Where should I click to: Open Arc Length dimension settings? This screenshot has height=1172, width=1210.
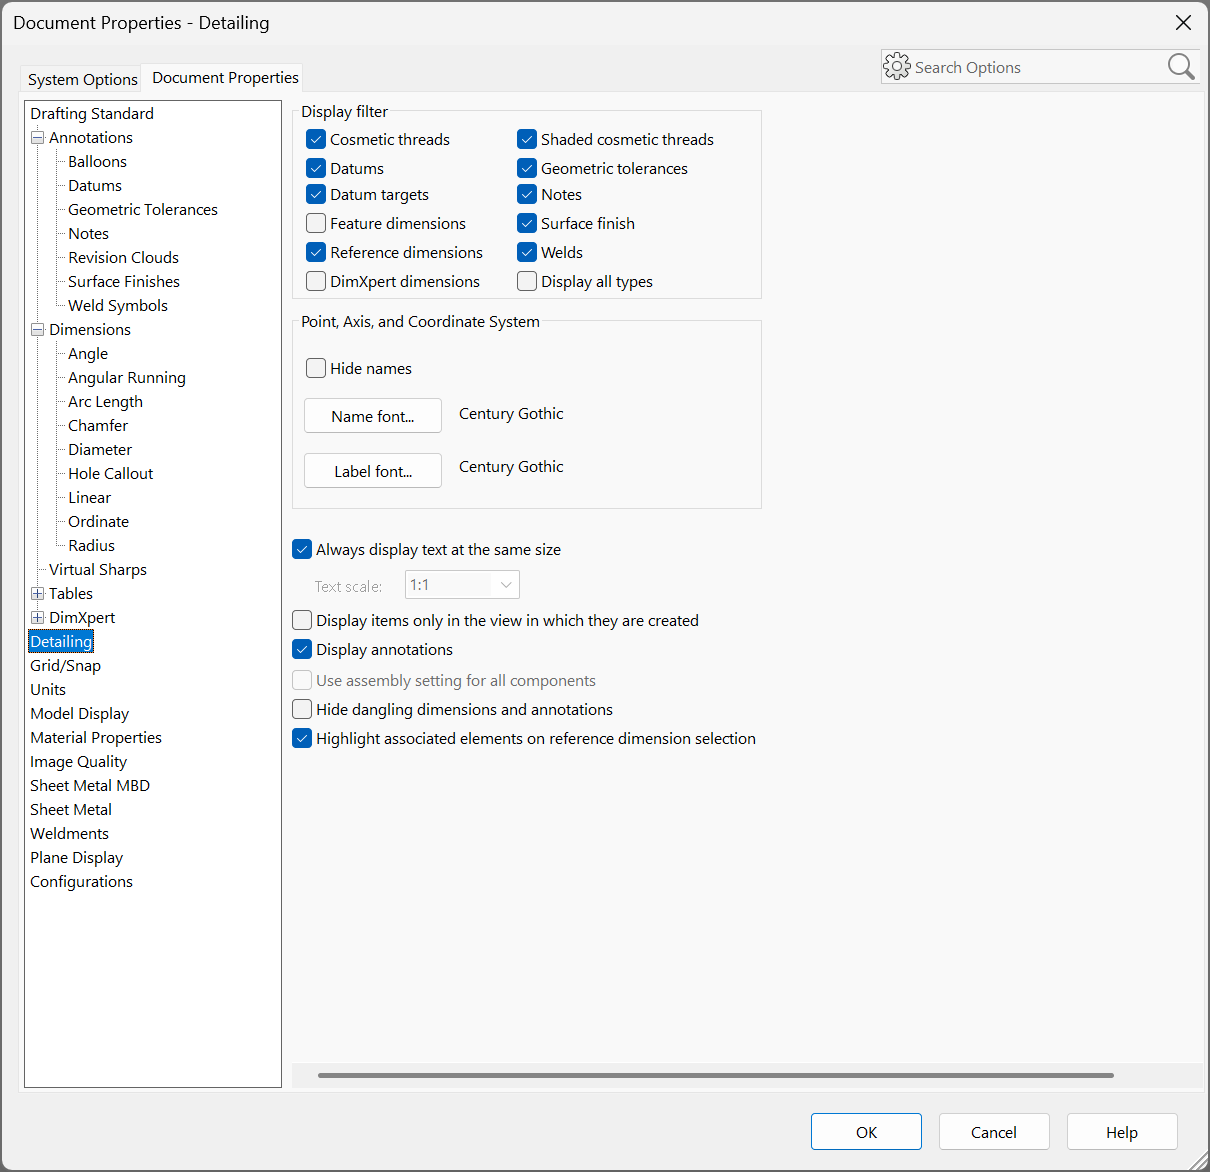[105, 402]
